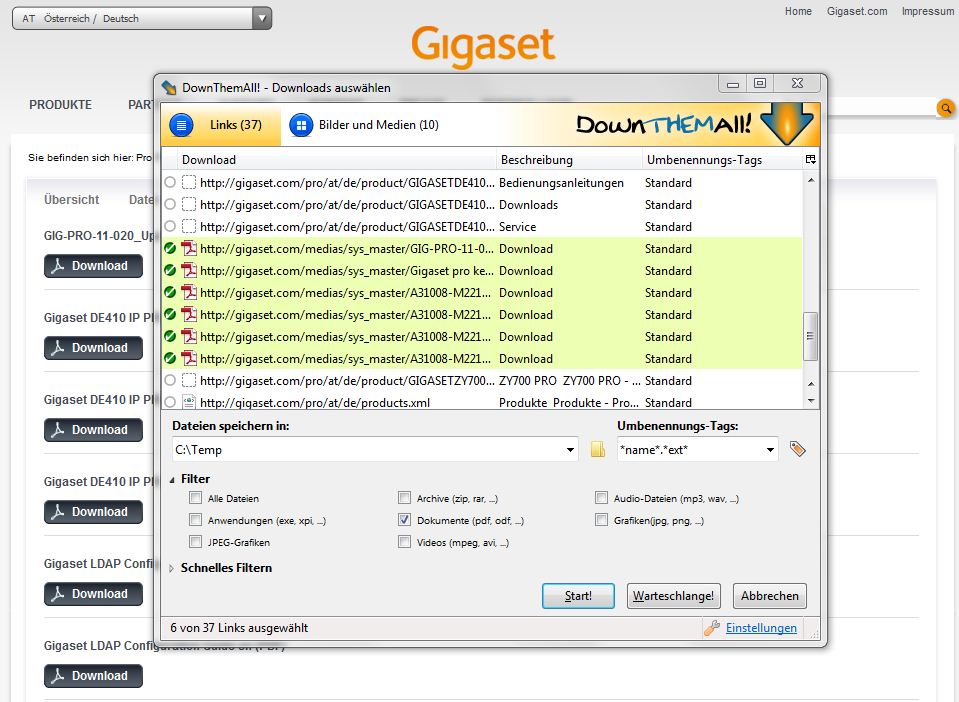Screen dimensions: 959x702
Task: Click file icon of the Service row
Action: (x=189, y=227)
